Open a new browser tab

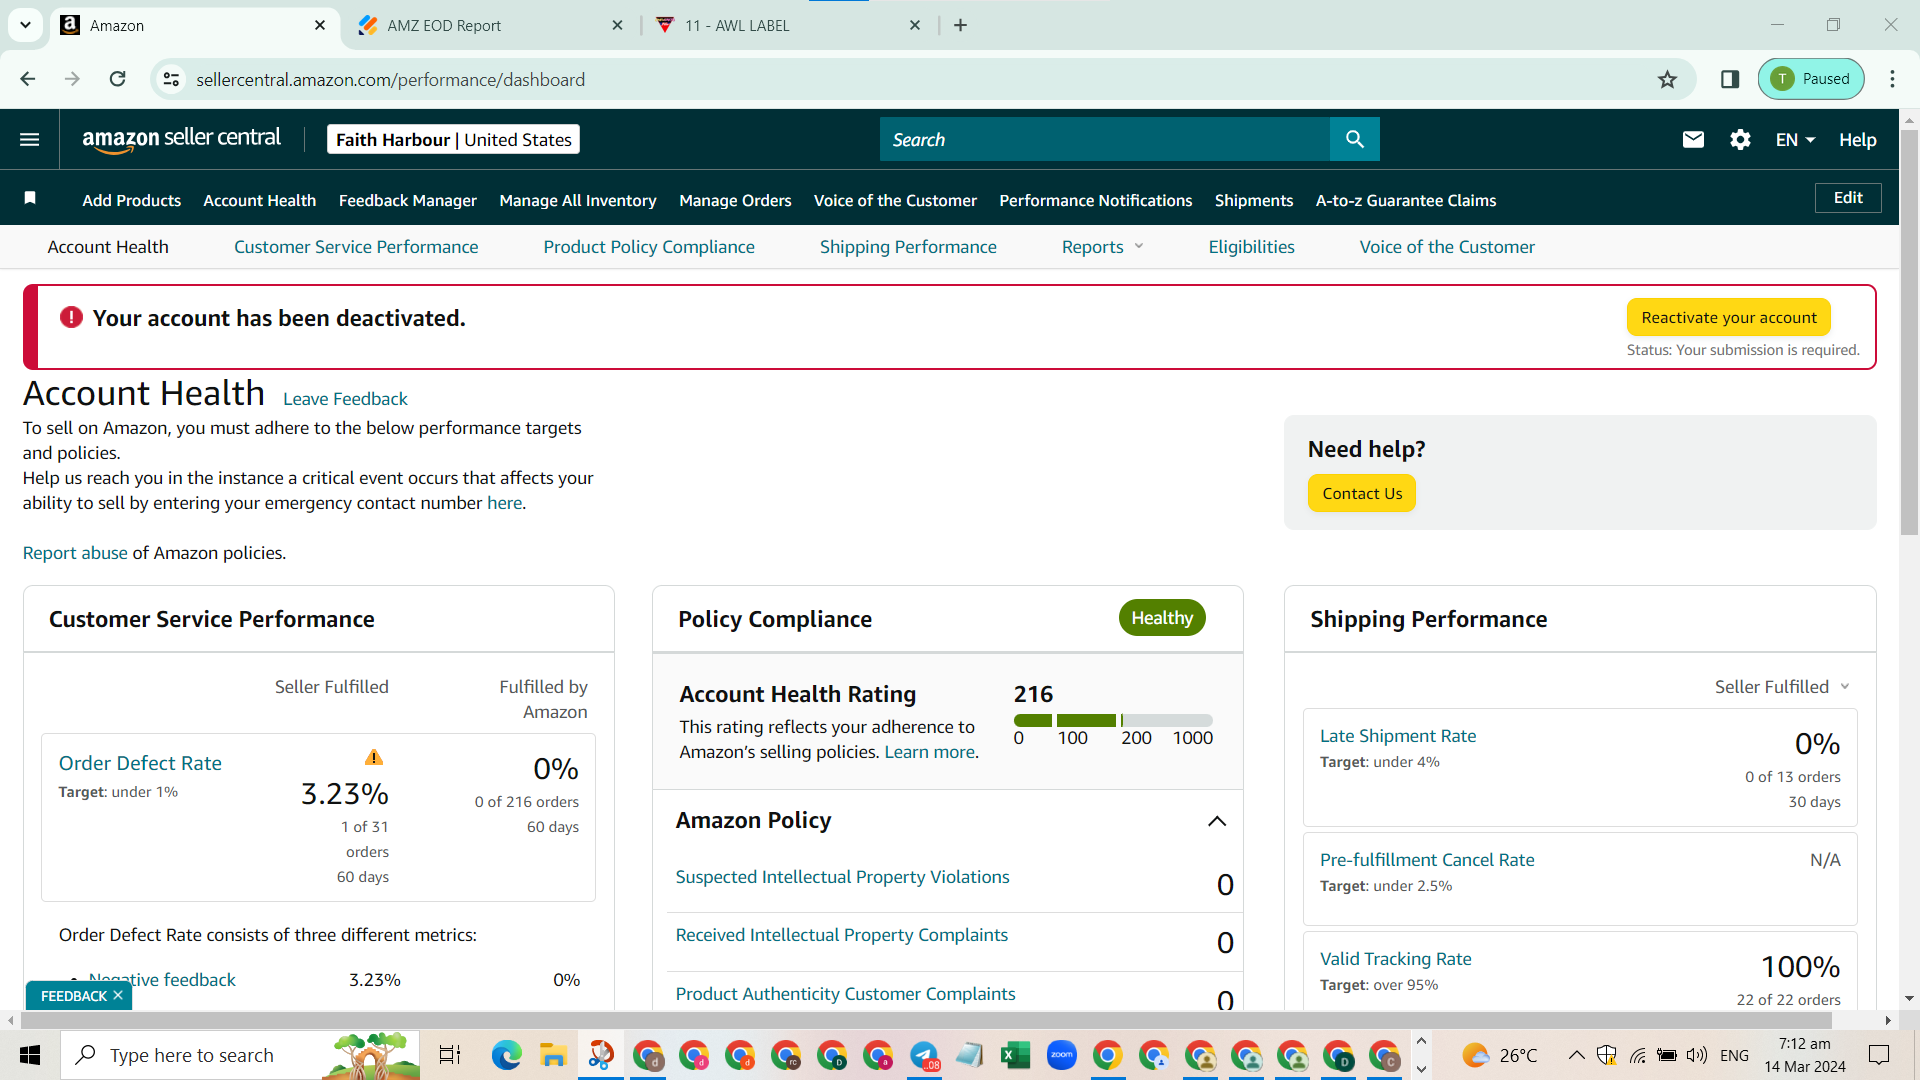pos(960,25)
